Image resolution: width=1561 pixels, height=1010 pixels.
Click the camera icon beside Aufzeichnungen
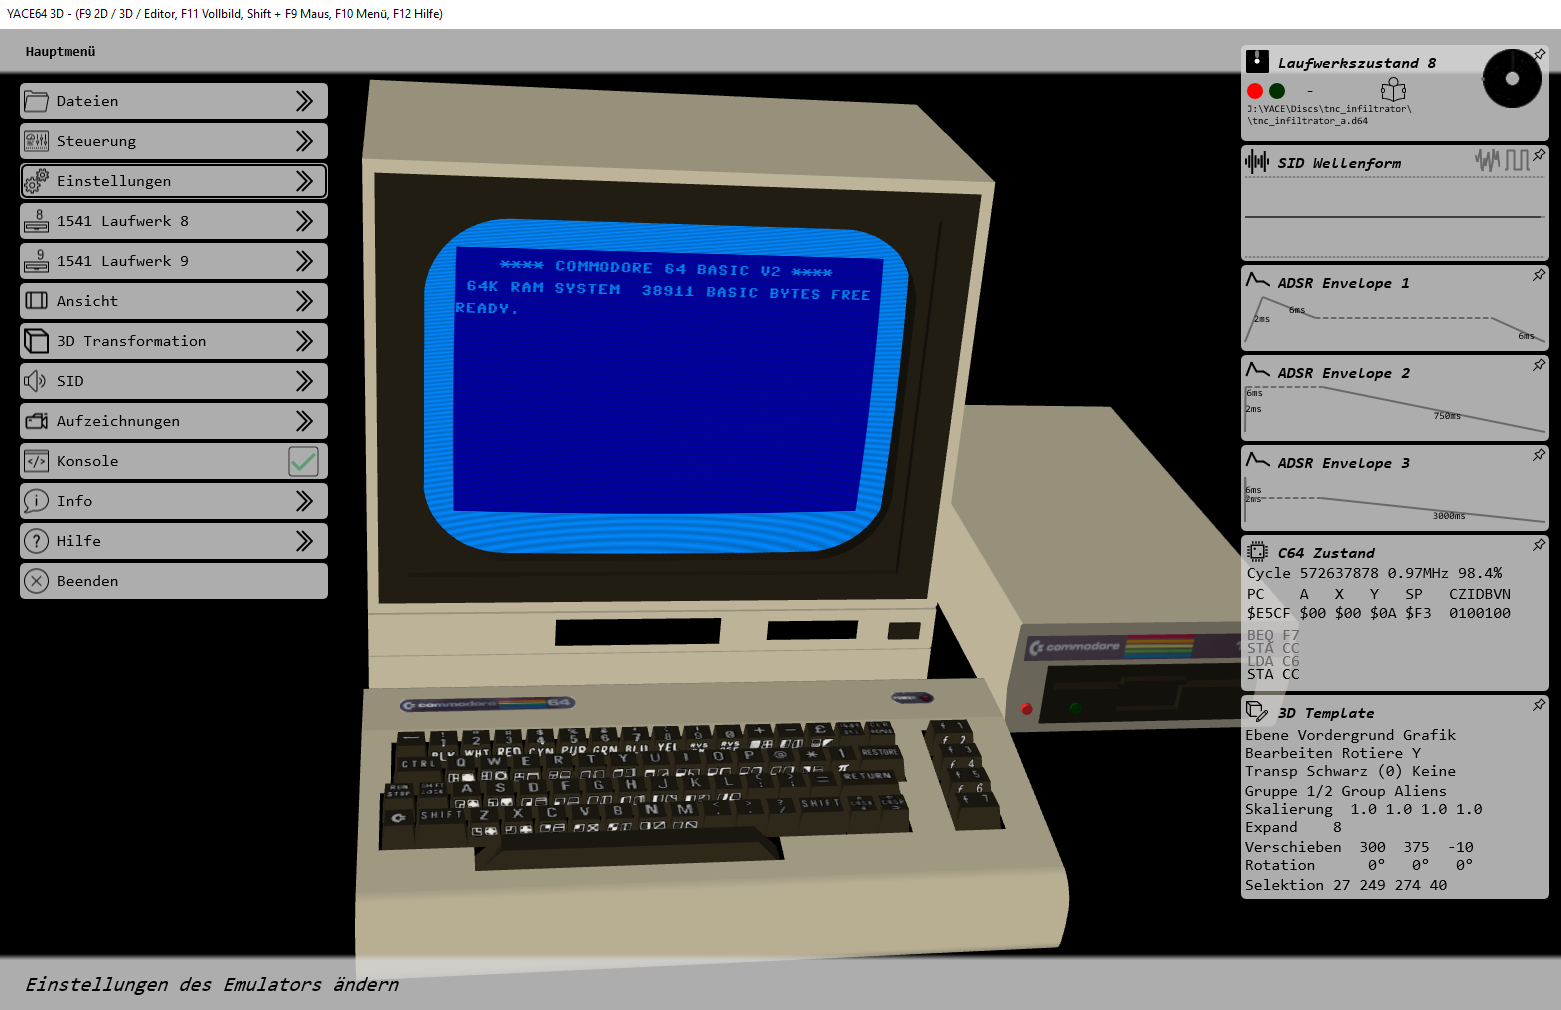pyautogui.click(x=36, y=421)
